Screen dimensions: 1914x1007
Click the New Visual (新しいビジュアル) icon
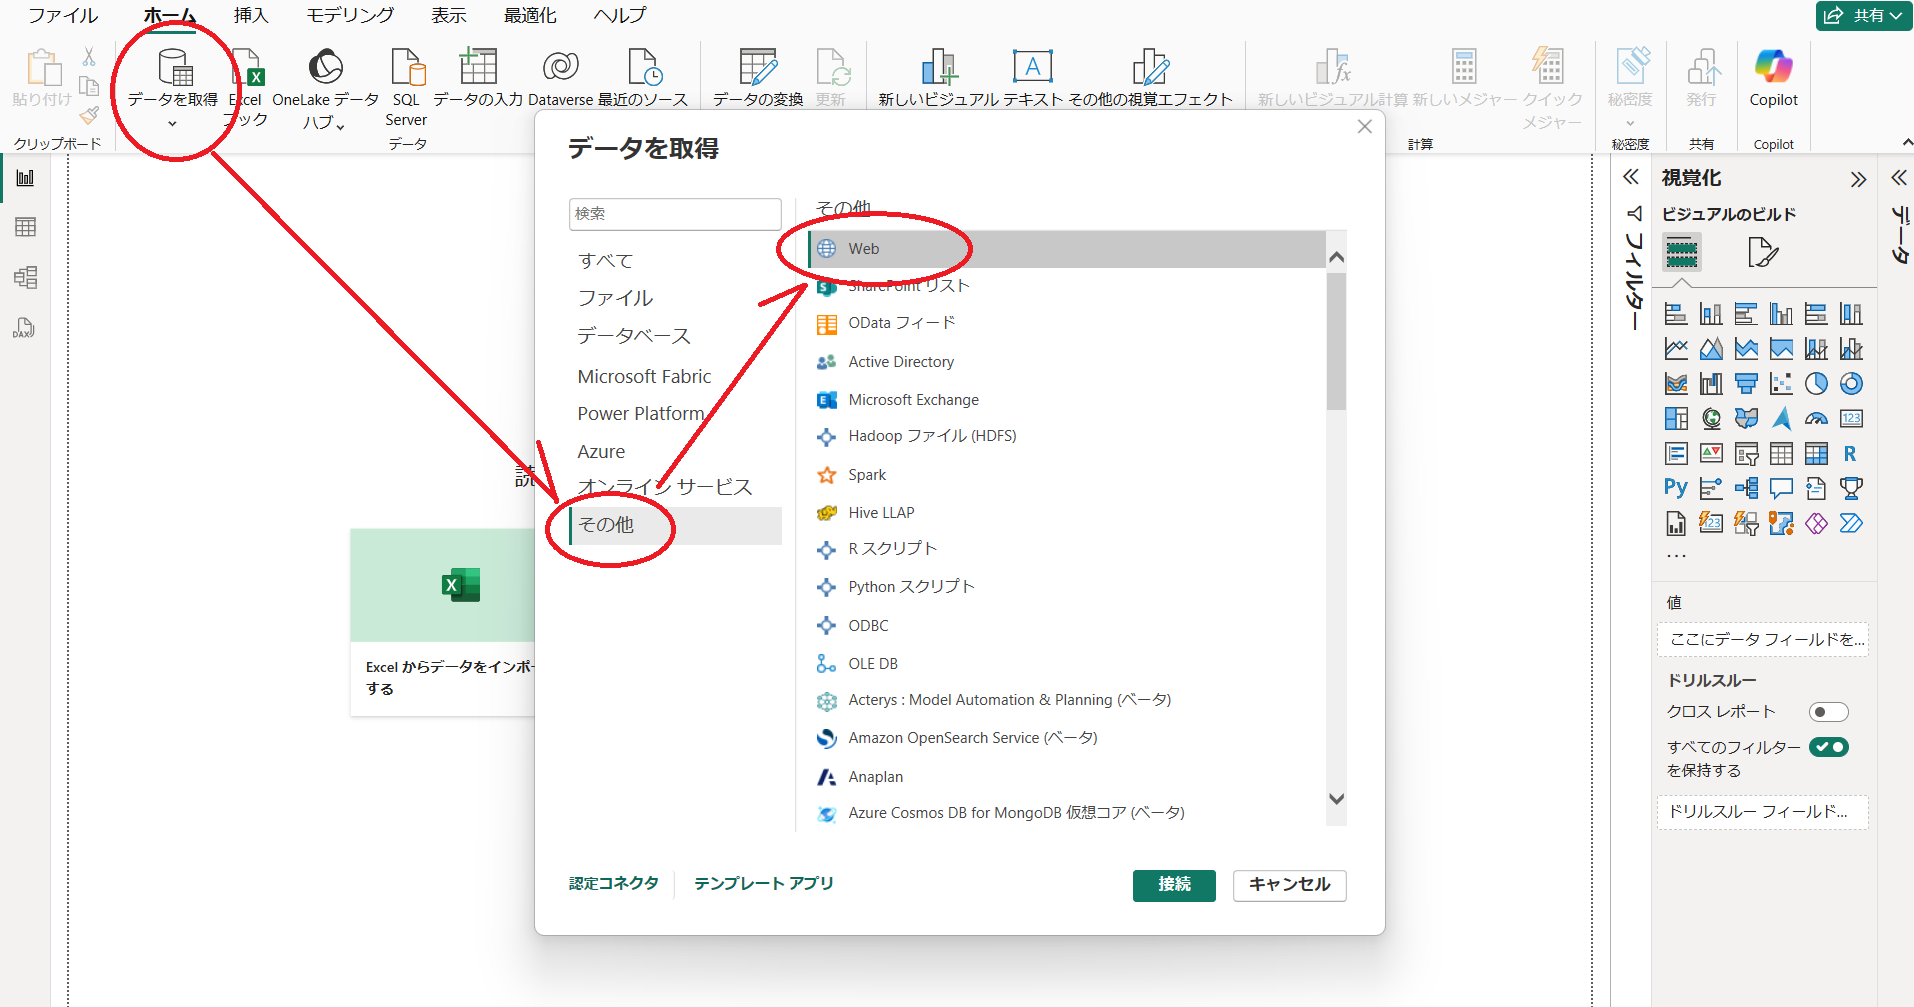[x=939, y=67]
